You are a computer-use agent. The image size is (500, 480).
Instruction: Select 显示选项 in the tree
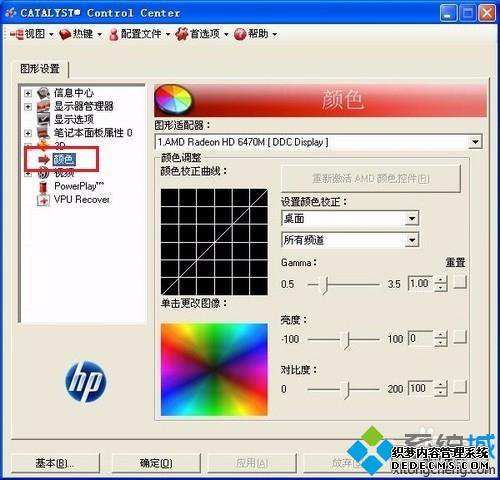pos(74,119)
